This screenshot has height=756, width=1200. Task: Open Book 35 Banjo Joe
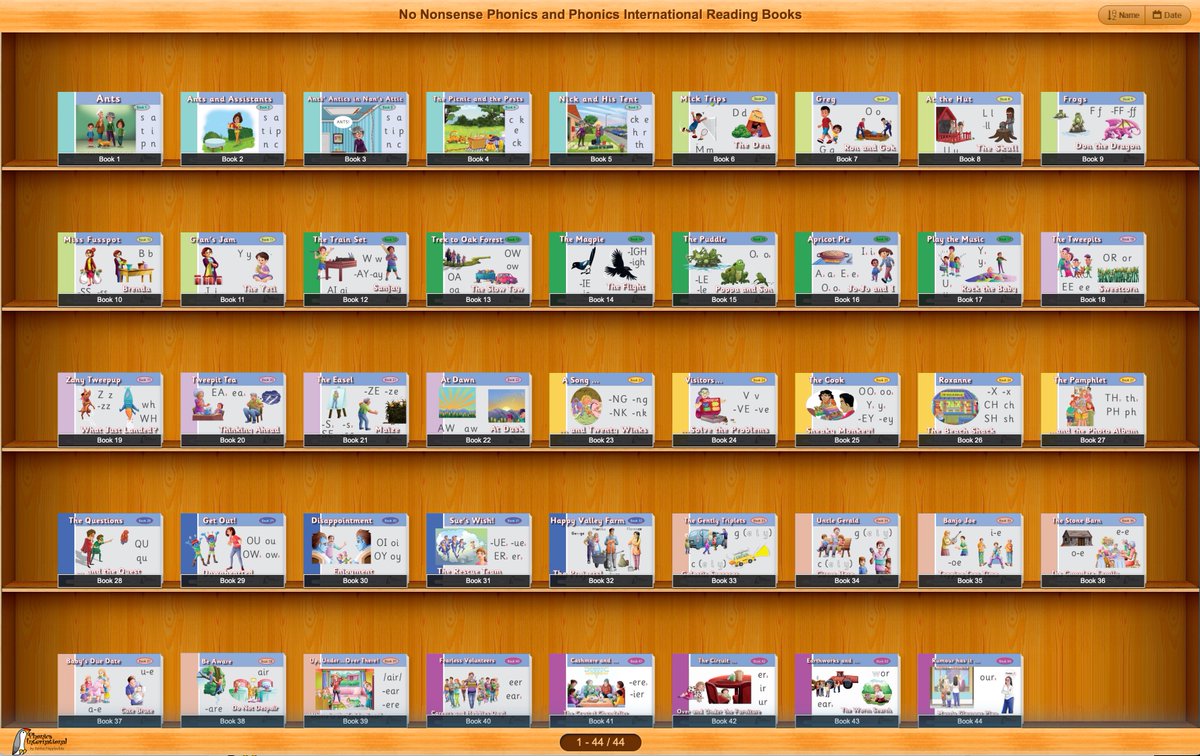[971, 550]
